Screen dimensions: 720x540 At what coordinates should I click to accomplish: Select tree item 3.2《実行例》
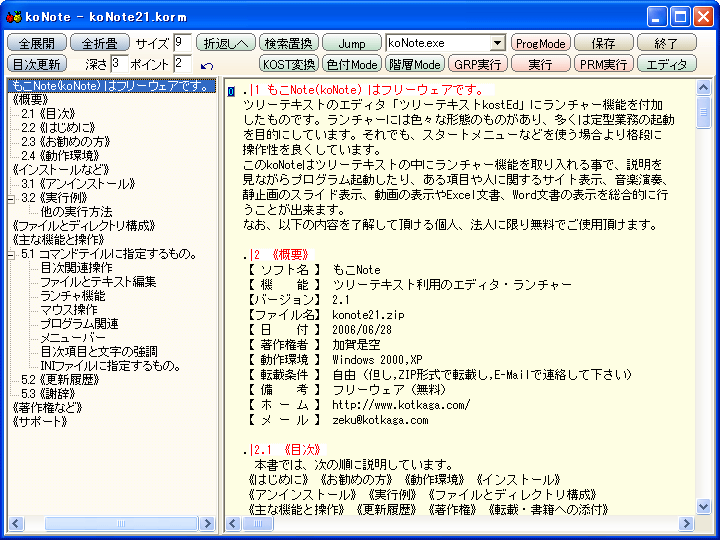[54, 197]
